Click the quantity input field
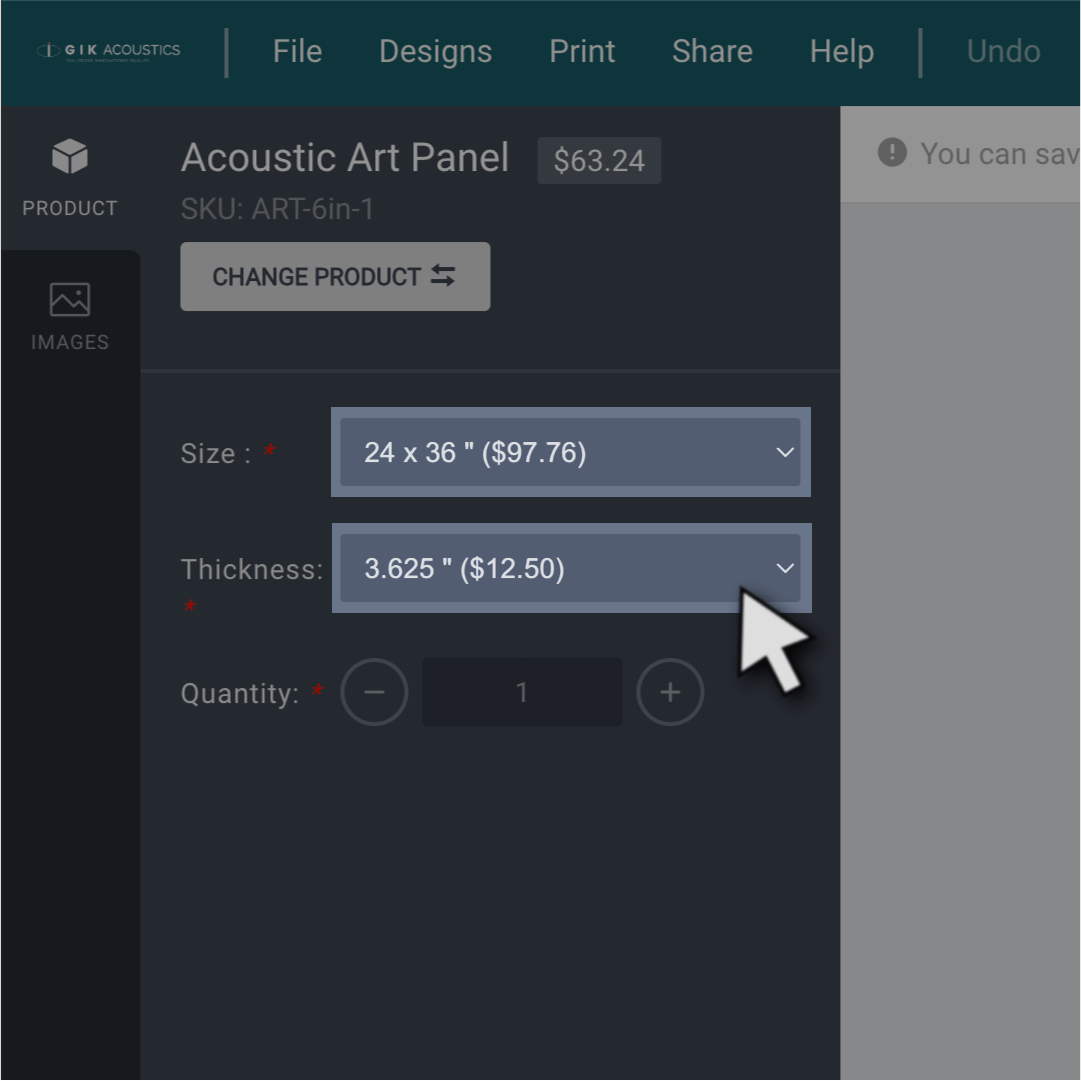 pos(522,692)
